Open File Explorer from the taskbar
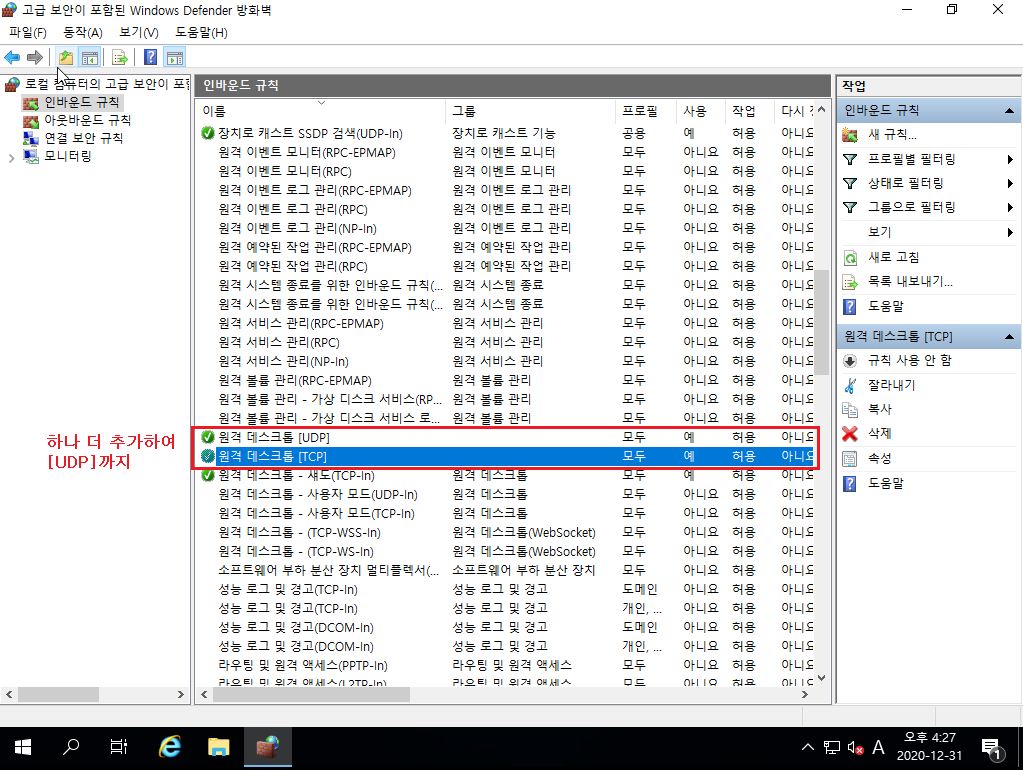Viewport: 1023px width, 770px height. 219,747
